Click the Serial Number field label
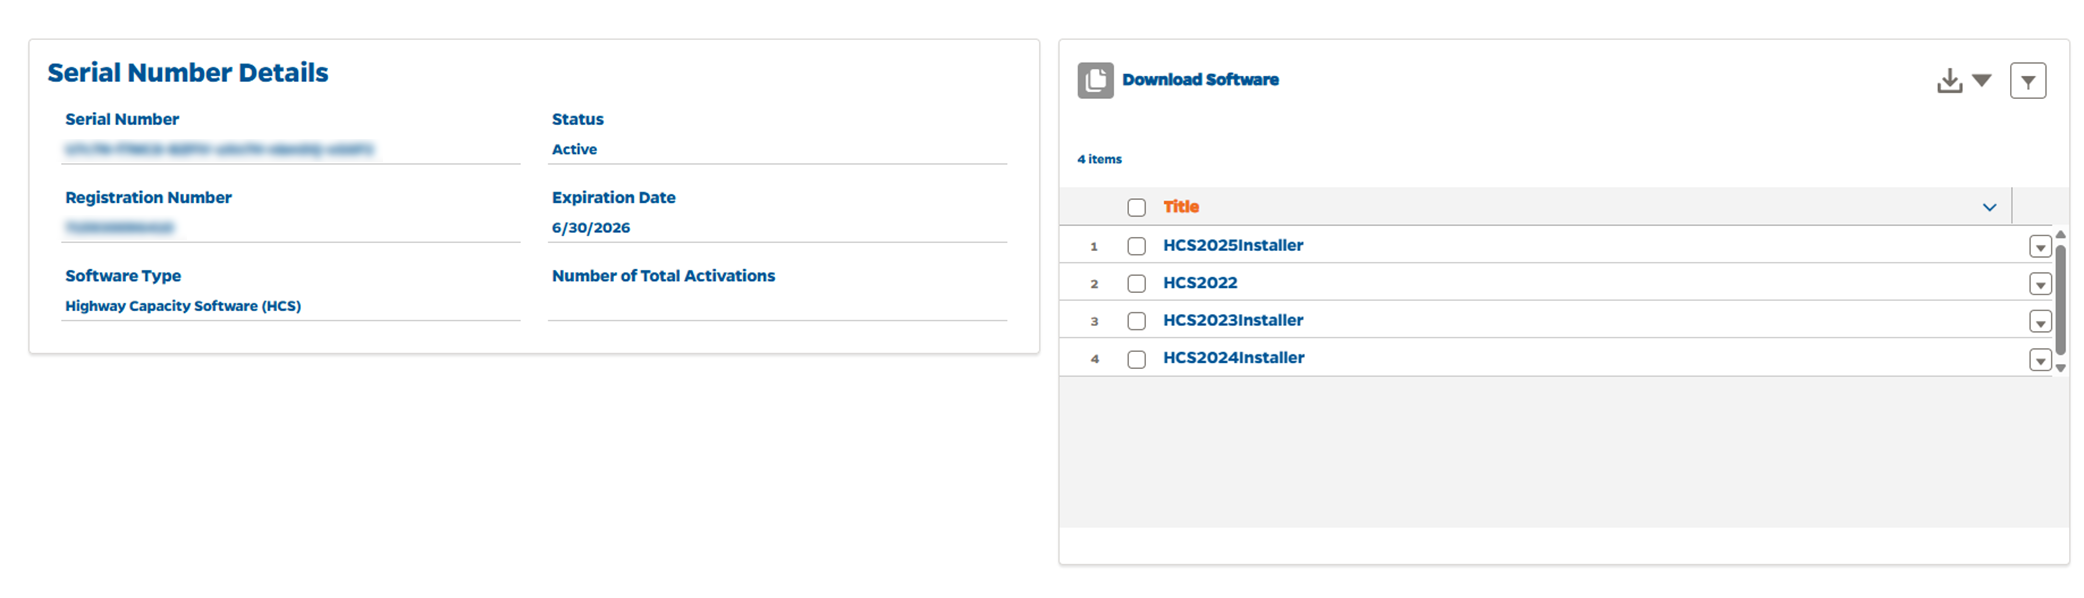 pyautogui.click(x=122, y=119)
